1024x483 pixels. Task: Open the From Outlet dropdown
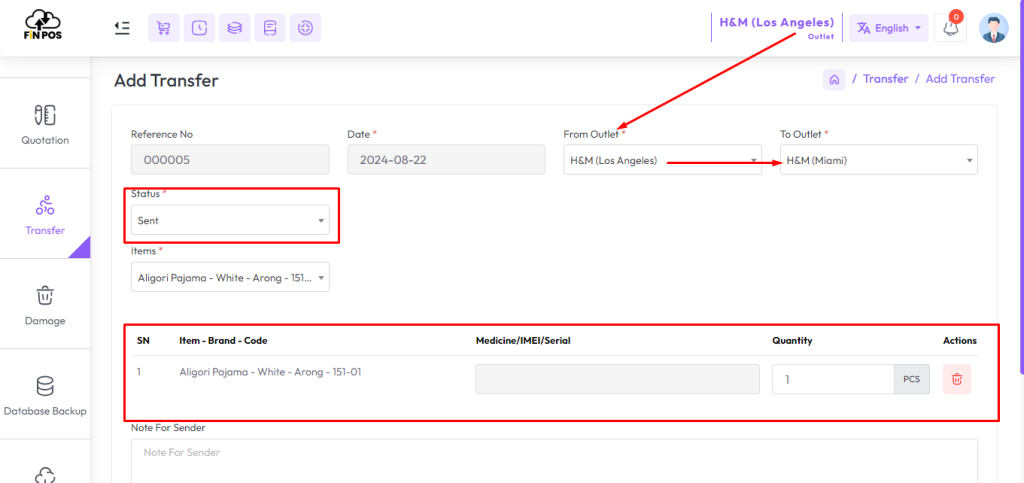point(662,160)
